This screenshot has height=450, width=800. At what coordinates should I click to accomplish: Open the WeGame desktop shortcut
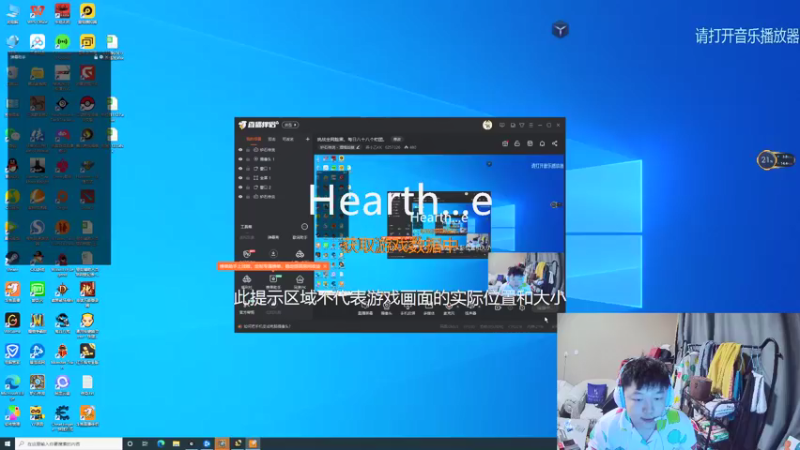12,323
